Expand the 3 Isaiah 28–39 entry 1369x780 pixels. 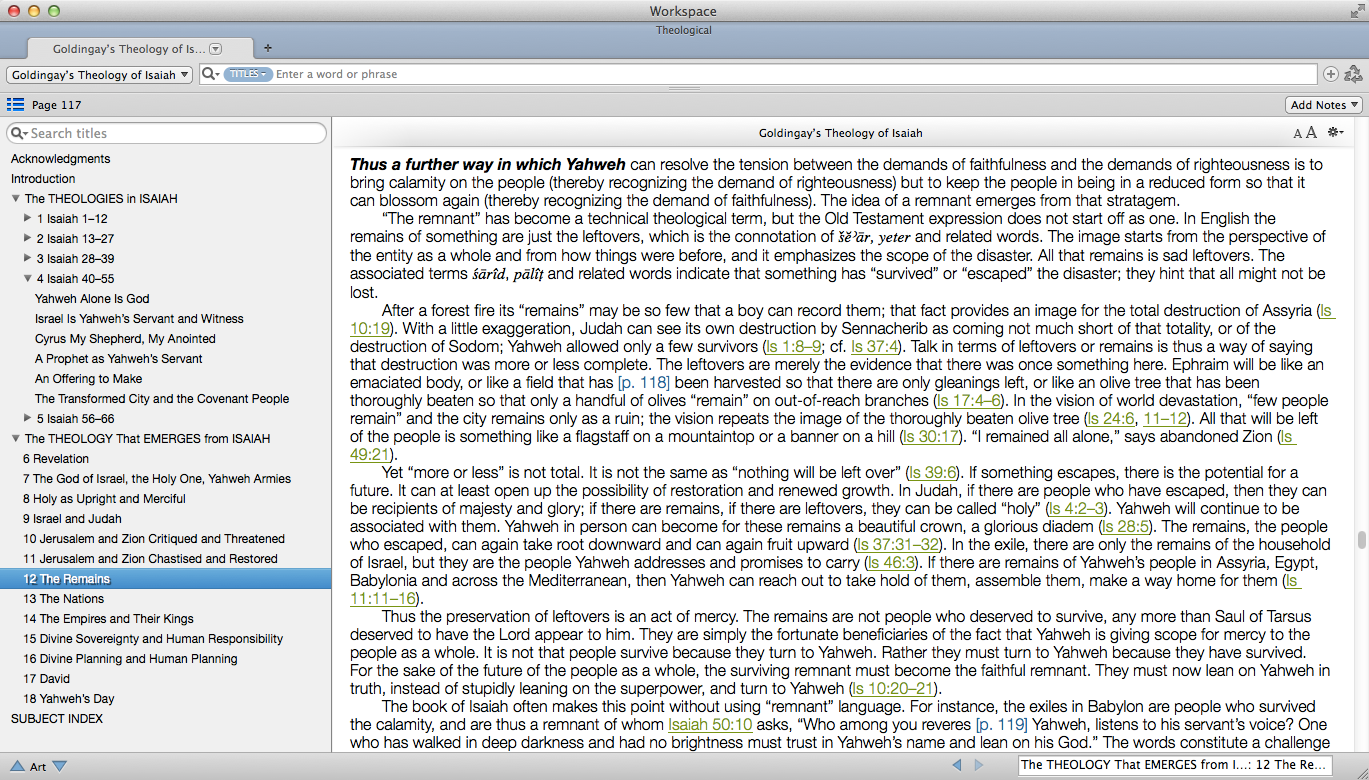click(27, 259)
